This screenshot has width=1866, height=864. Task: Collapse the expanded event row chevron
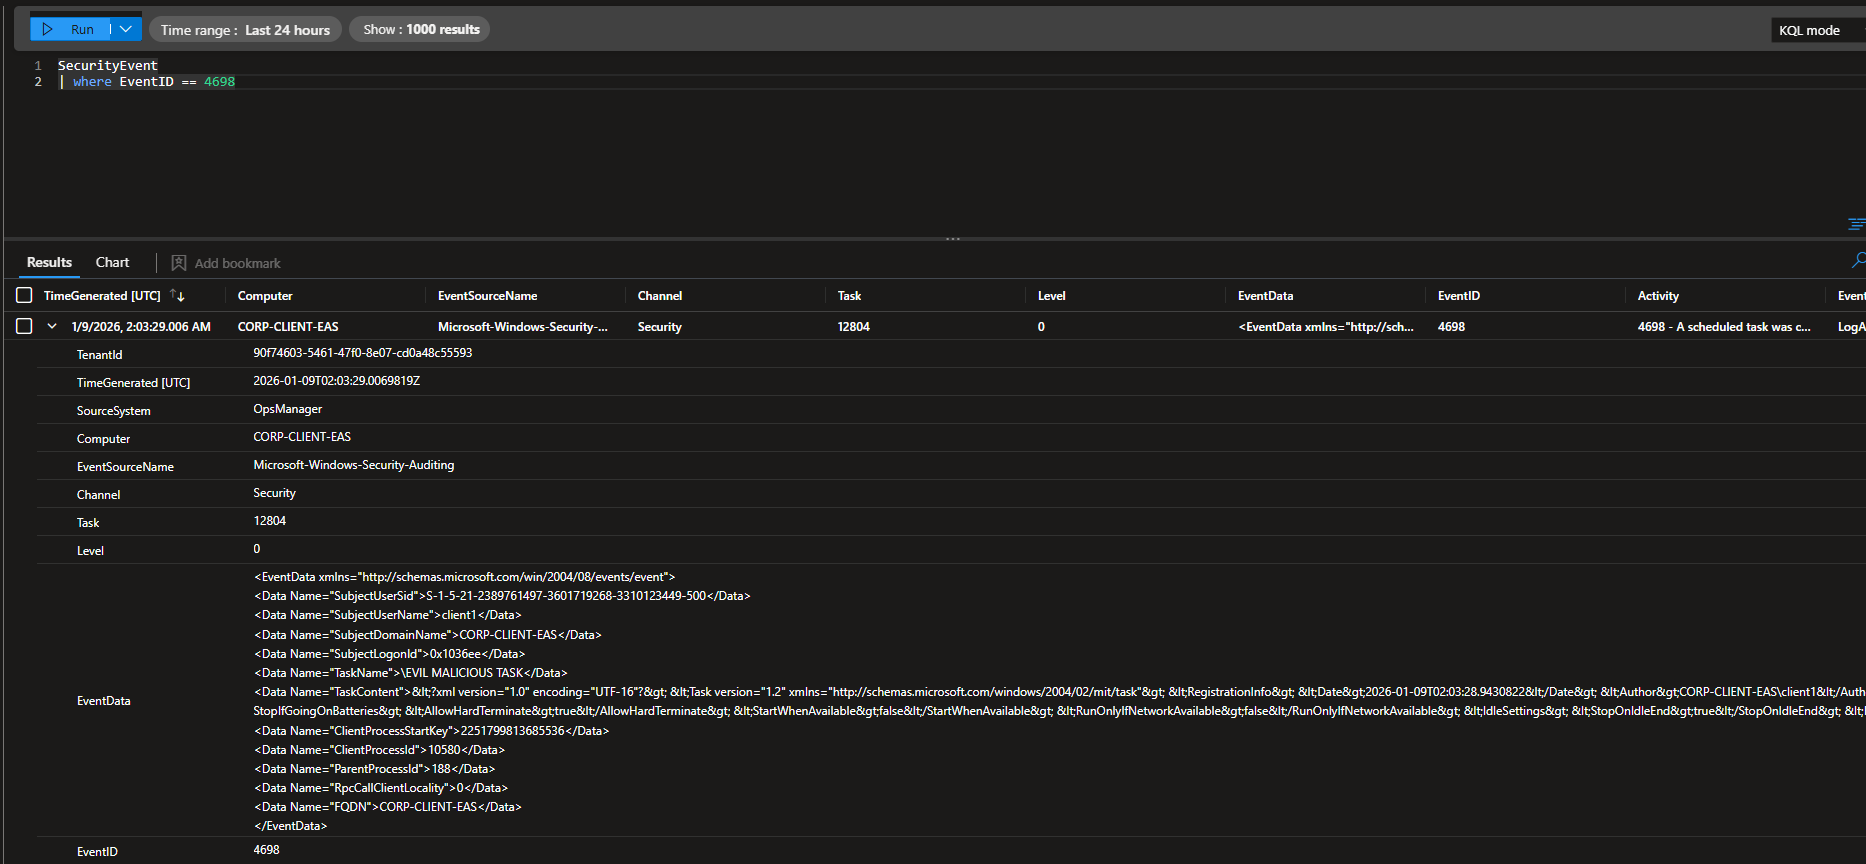click(52, 326)
